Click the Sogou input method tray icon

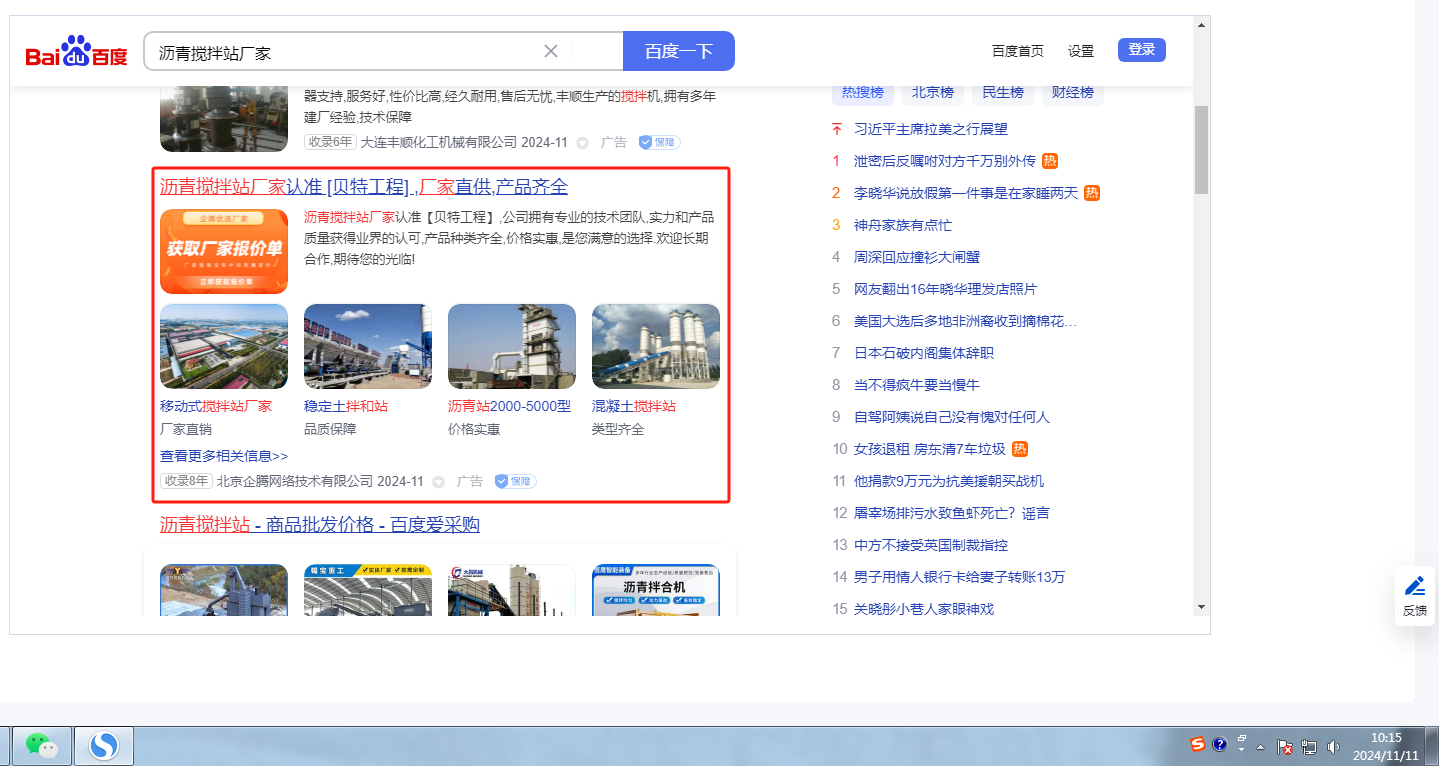tap(1197, 744)
